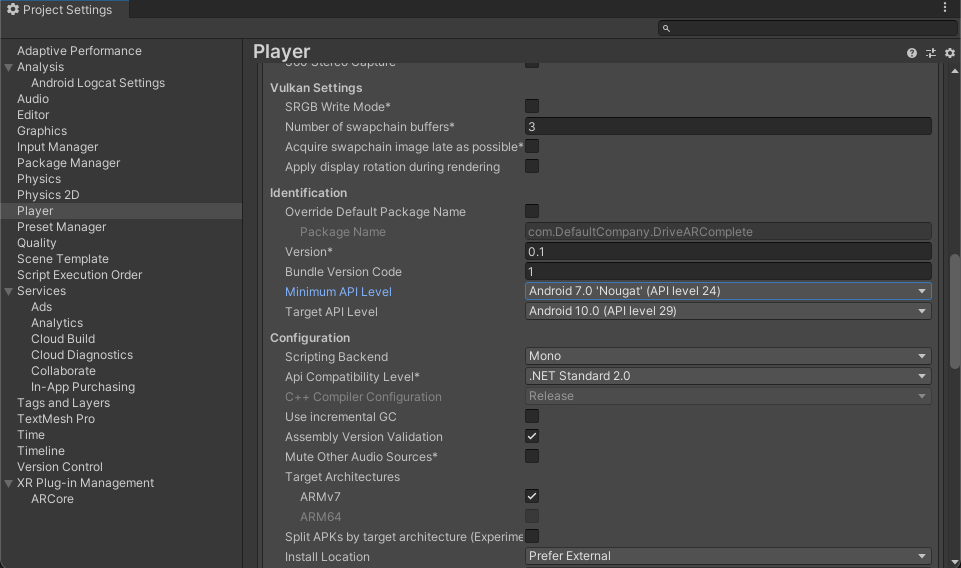Click the help question mark icon
961x568 pixels.
[912, 53]
